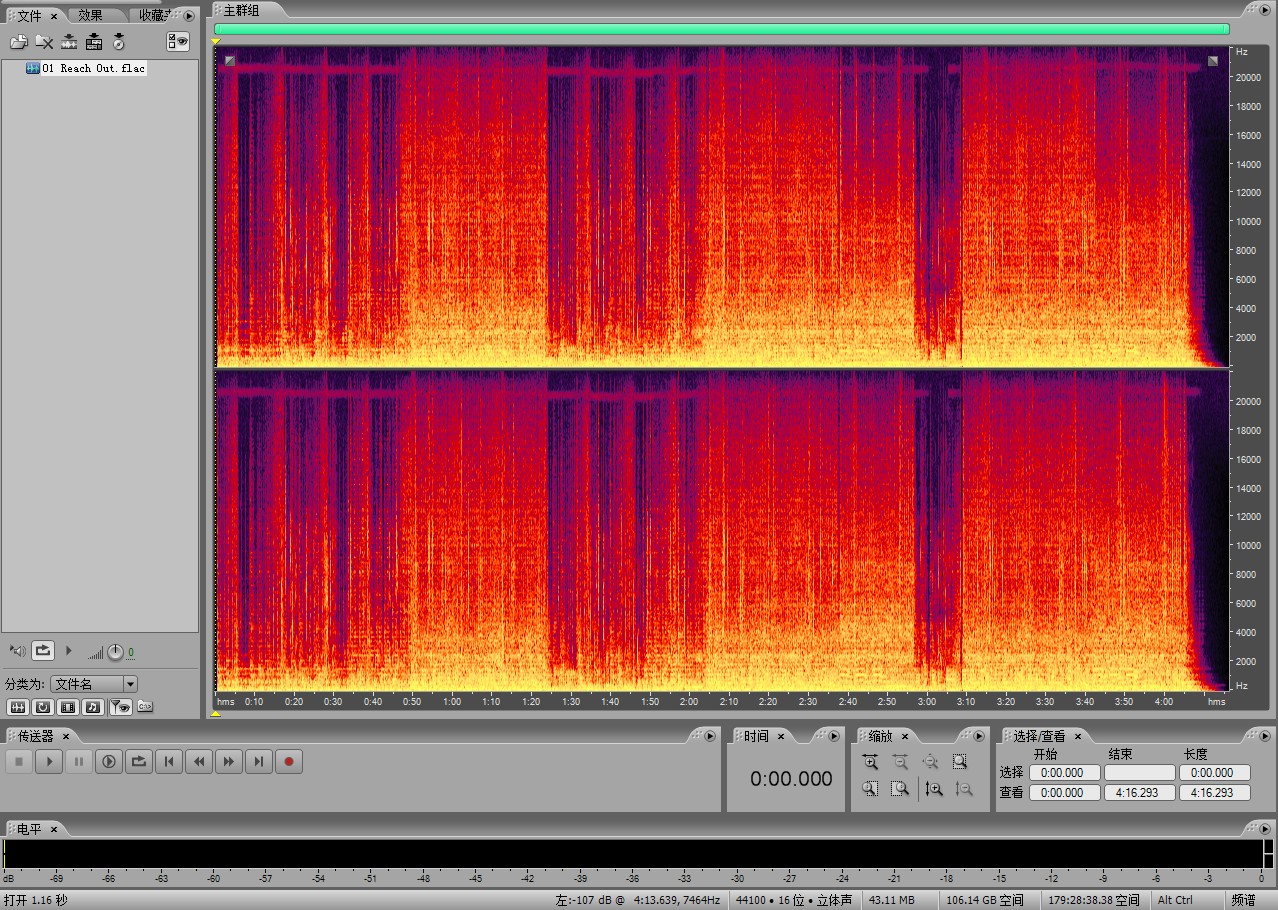Image resolution: width=1278 pixels, height=910 pixels.
Task: Click the Zoom In Vertically icon
Action: 934,789
